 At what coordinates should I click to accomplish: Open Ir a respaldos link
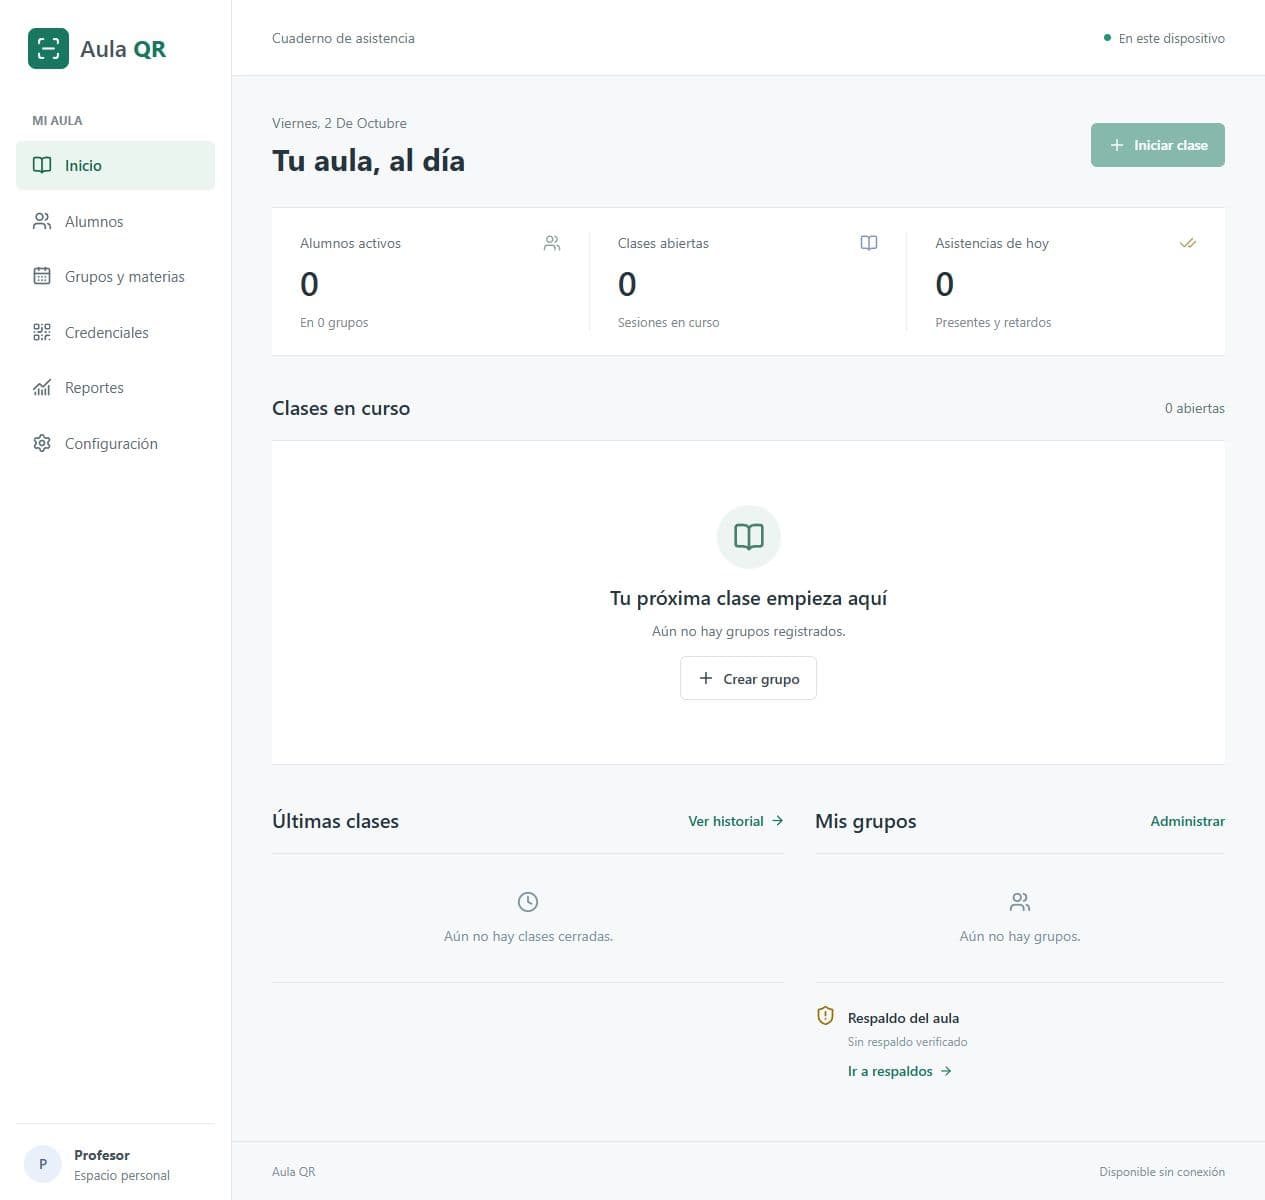[899, 1071]
